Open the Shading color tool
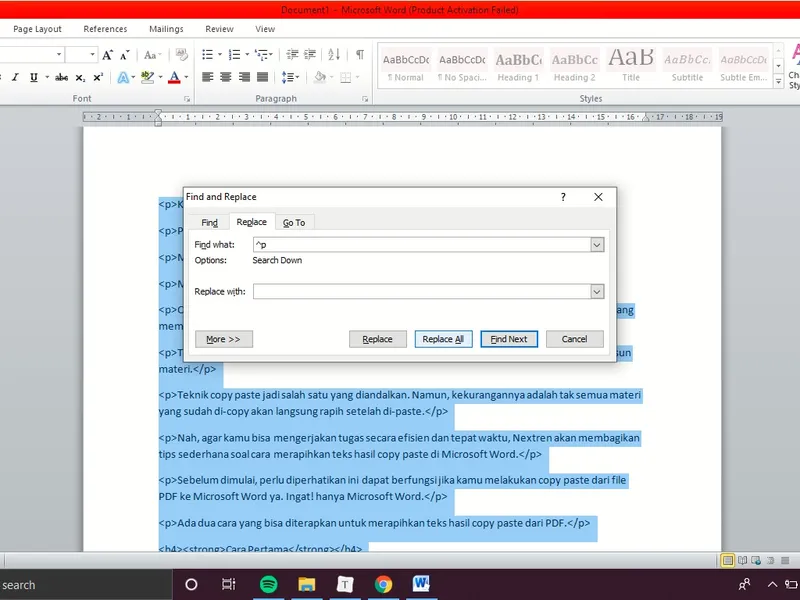This screenshot has width=800, height=600. click(x=319, y=77)
